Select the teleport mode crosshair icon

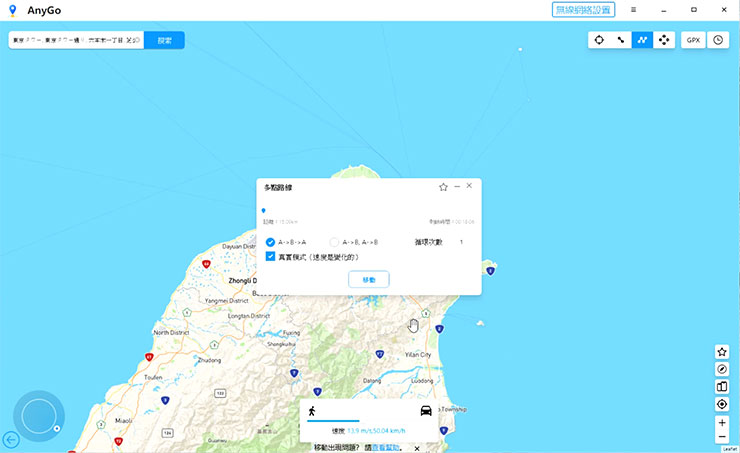pyautogui.click(x=599, y=41)
